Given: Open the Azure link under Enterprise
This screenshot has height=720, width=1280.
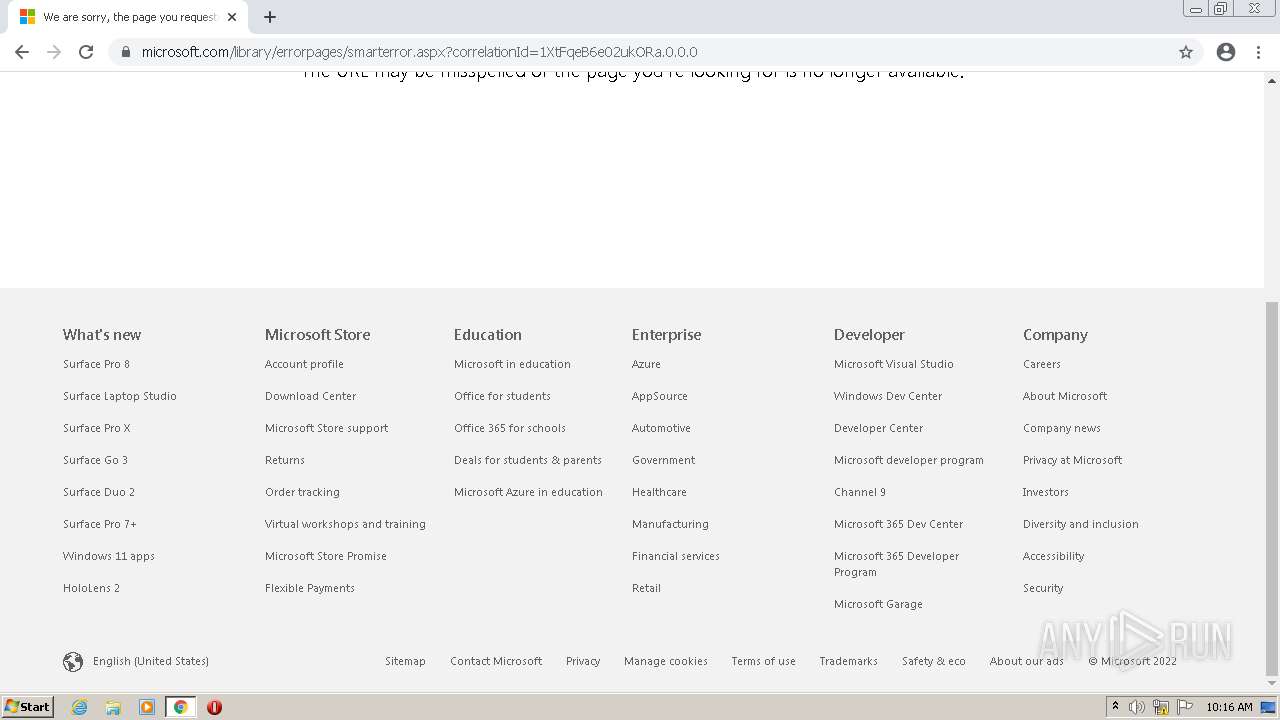Looking at the screenshot, I should pos(646,364).
